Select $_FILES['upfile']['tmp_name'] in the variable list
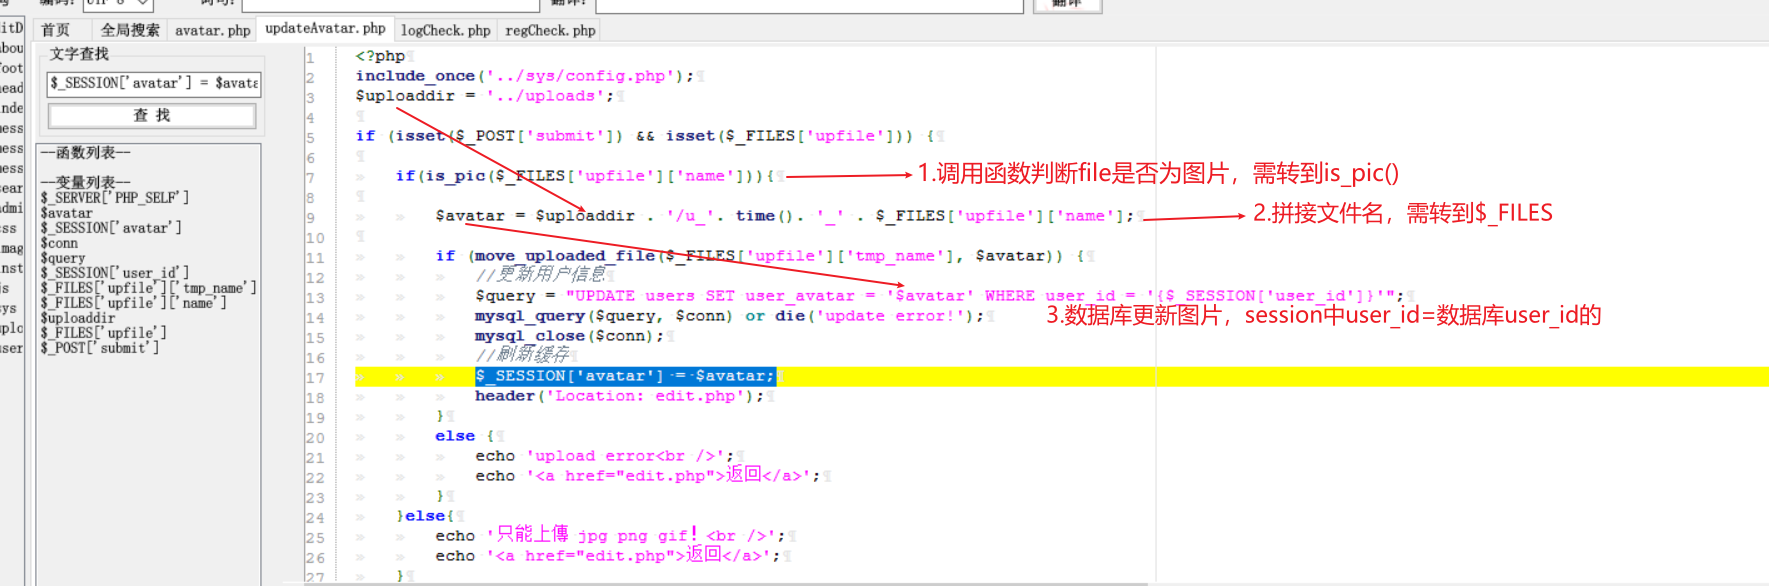The image size is (1769, 586). [148, 288]
